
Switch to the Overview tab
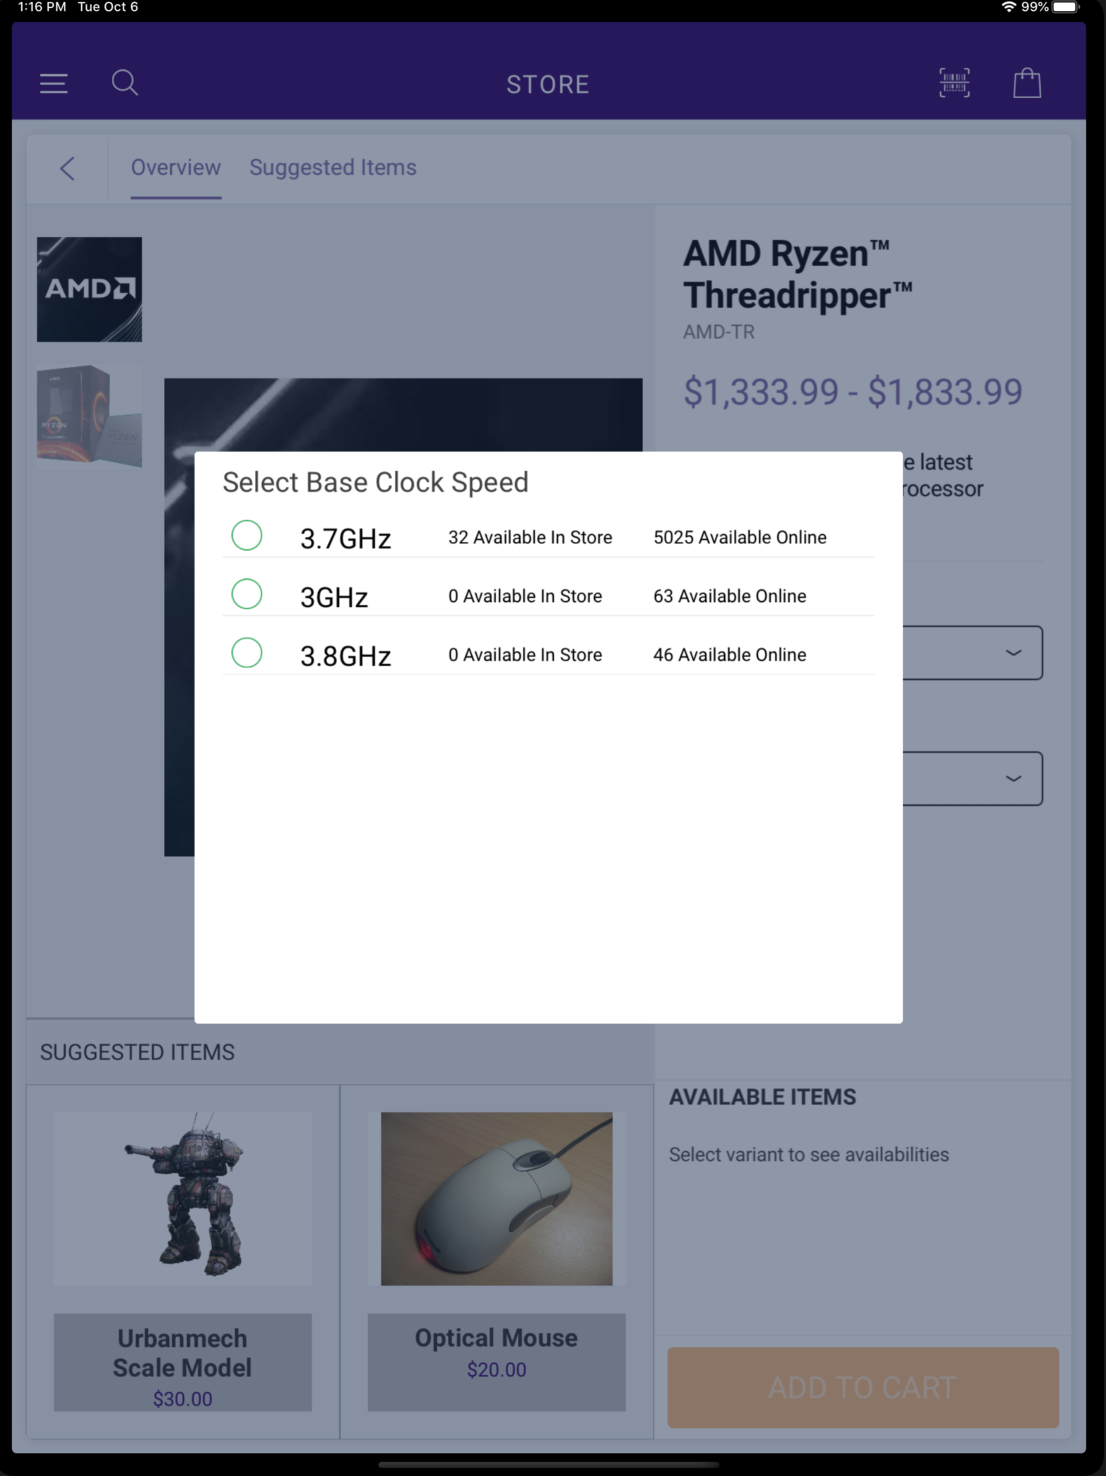click(x=176, y=168)
